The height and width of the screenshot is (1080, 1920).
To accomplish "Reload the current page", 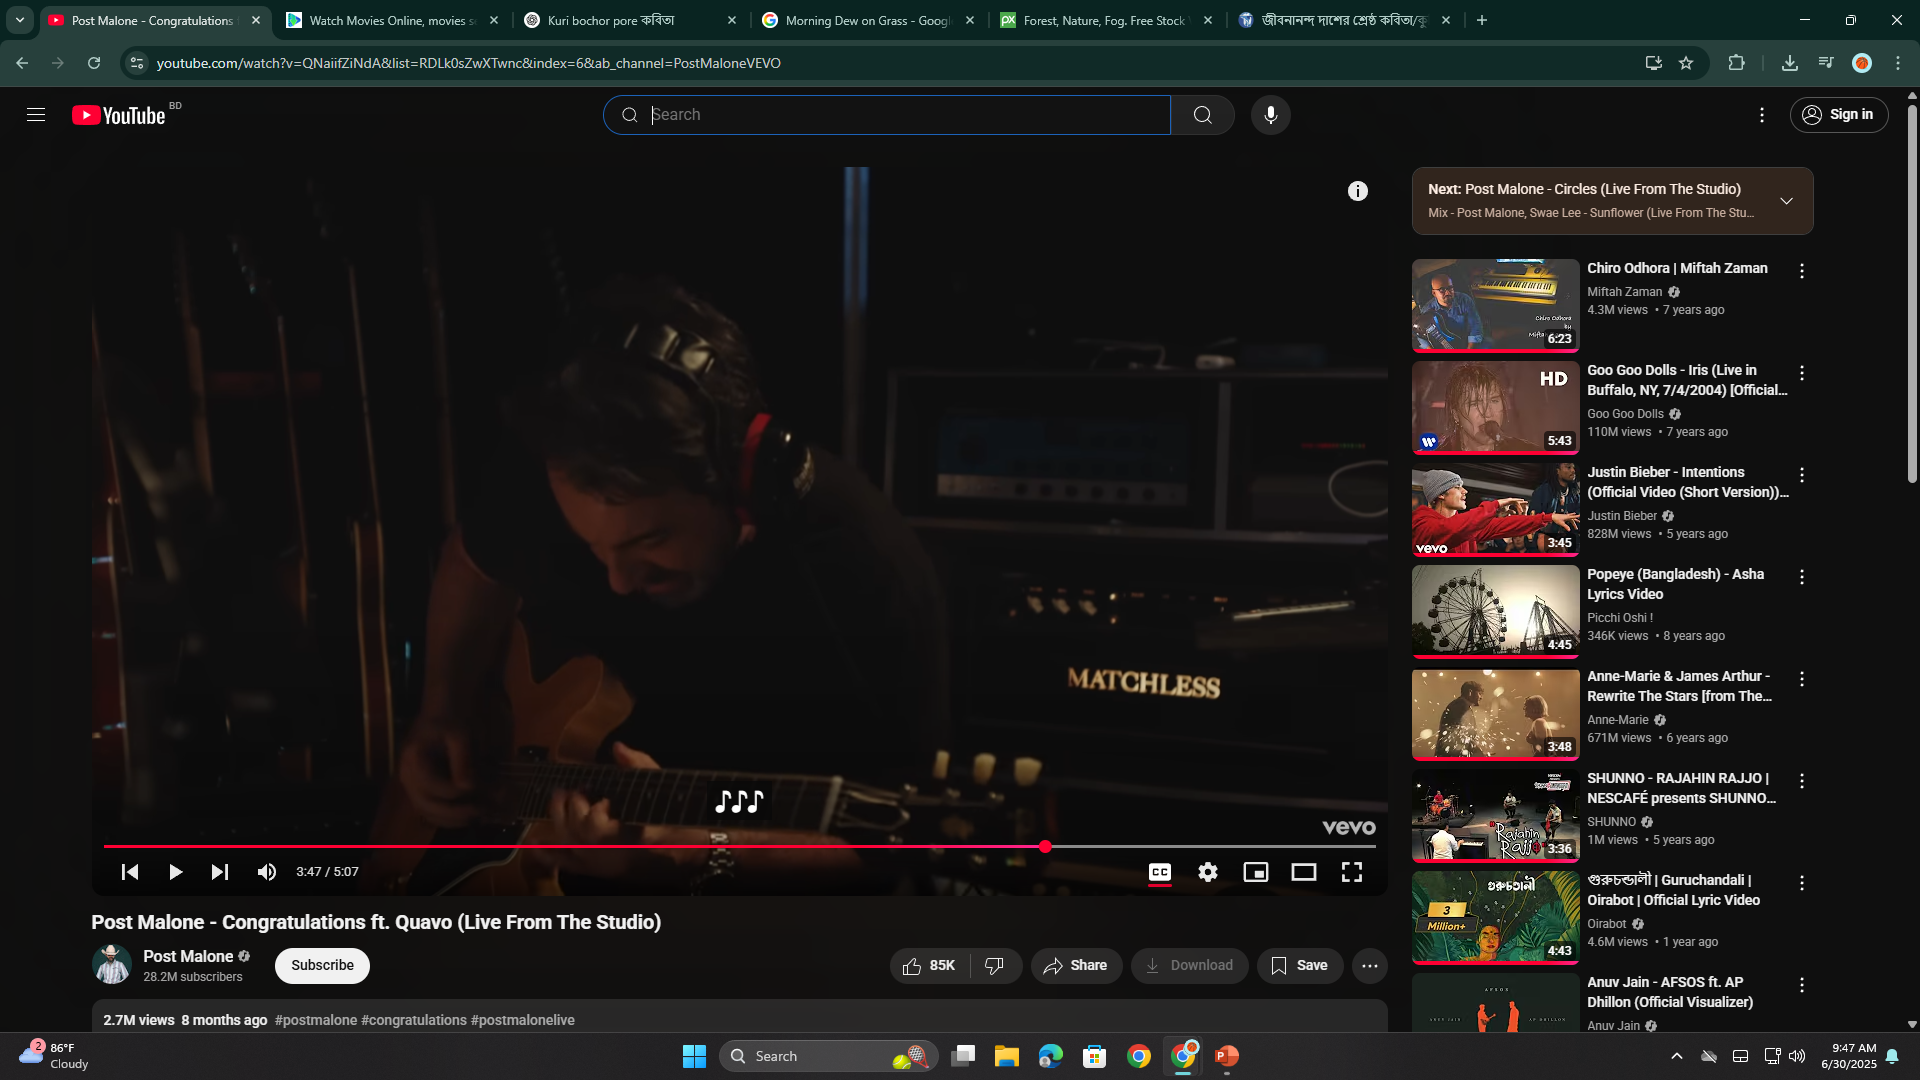I will click(94, 63).
